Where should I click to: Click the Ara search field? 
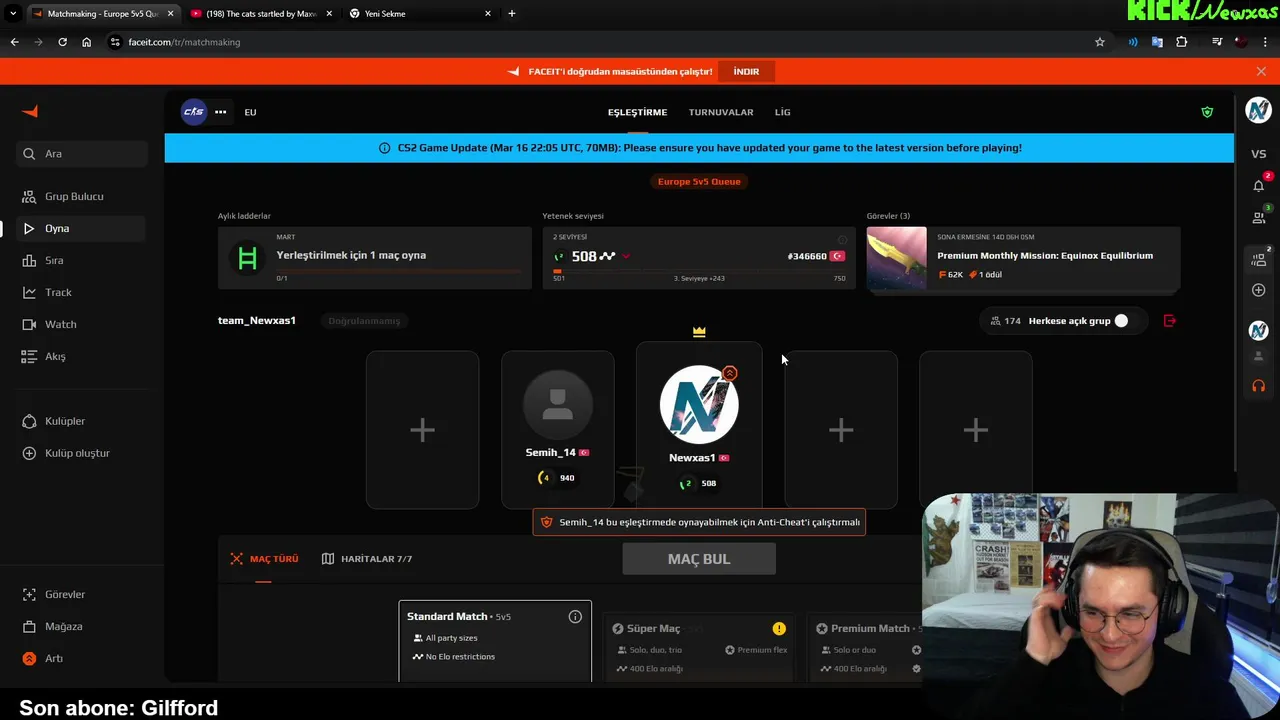click(82, 154)
